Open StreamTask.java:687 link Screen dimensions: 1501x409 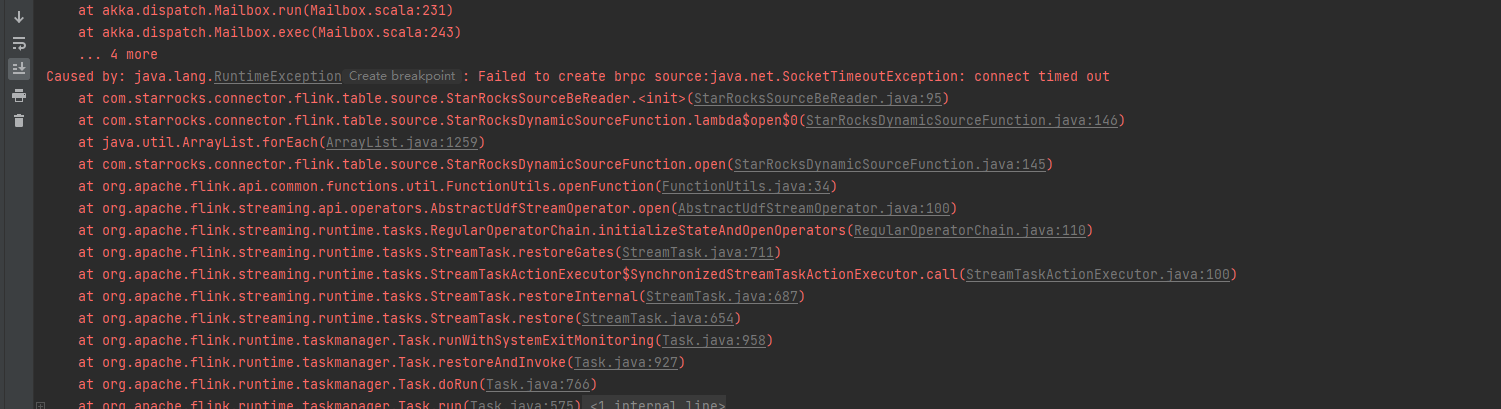(721, 296)
